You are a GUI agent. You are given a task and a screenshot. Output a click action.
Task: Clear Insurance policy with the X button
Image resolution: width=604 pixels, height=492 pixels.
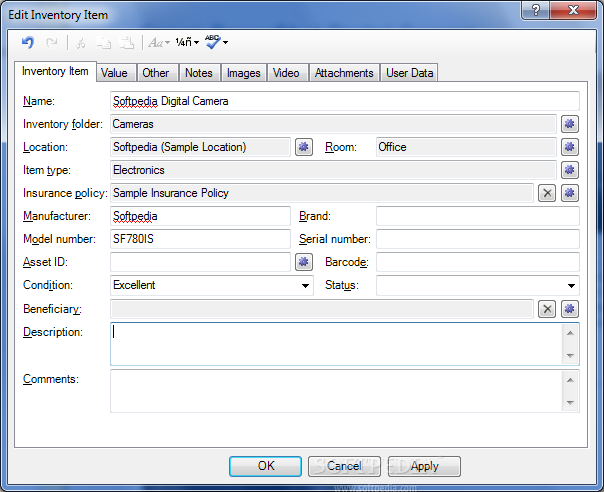pos(547,193)
